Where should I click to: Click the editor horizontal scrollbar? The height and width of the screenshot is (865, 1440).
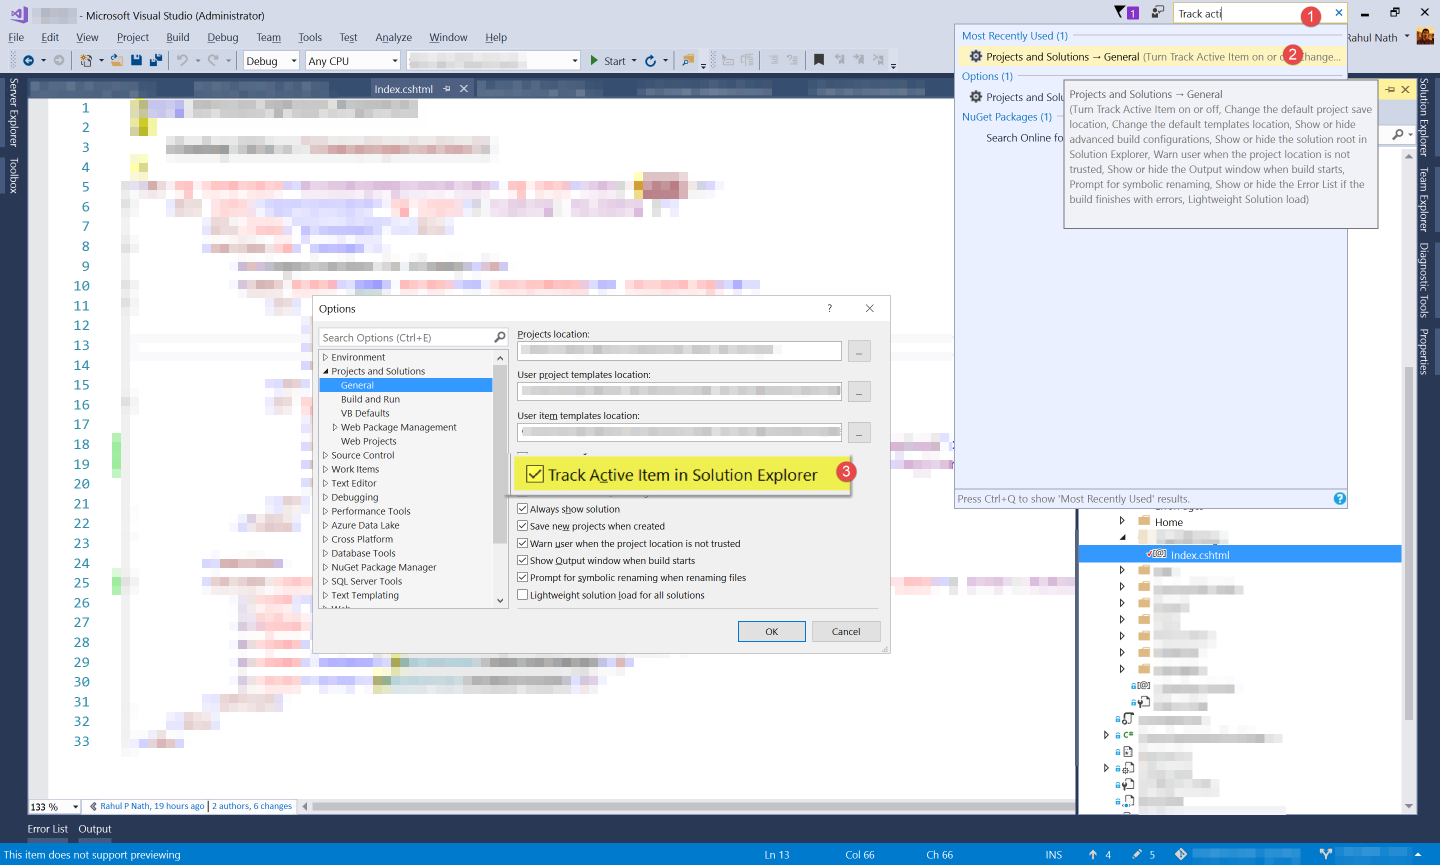tap(690, 806)
